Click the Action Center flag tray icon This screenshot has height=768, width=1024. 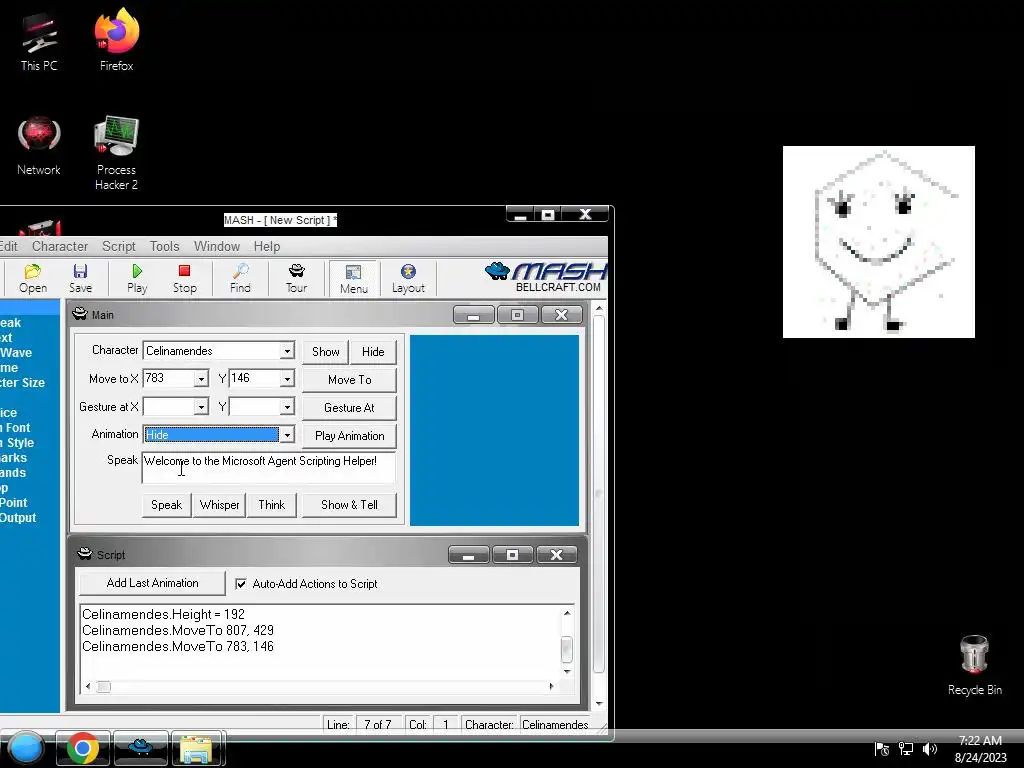(x=882, y=749)
